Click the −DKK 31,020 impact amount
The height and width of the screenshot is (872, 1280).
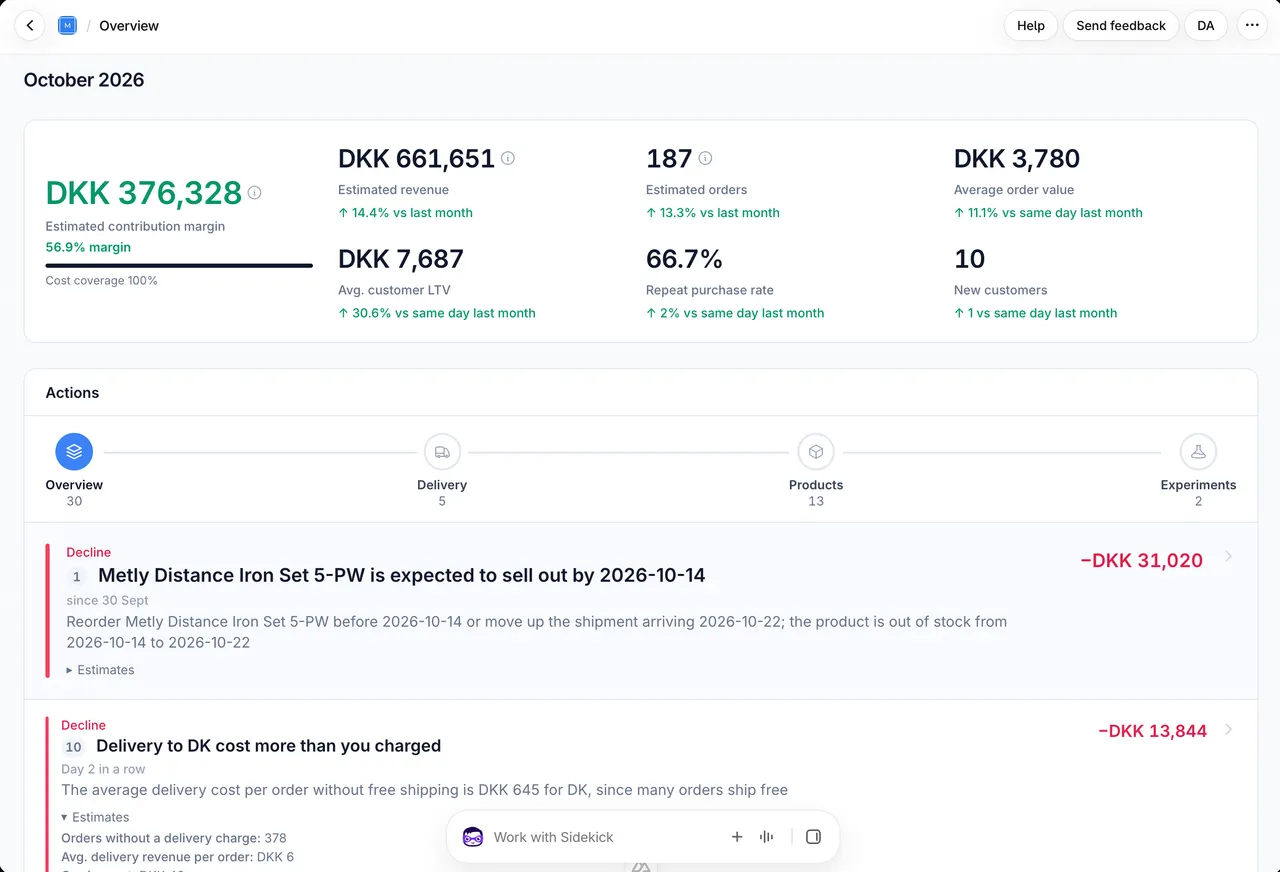tap(1142, 561)
